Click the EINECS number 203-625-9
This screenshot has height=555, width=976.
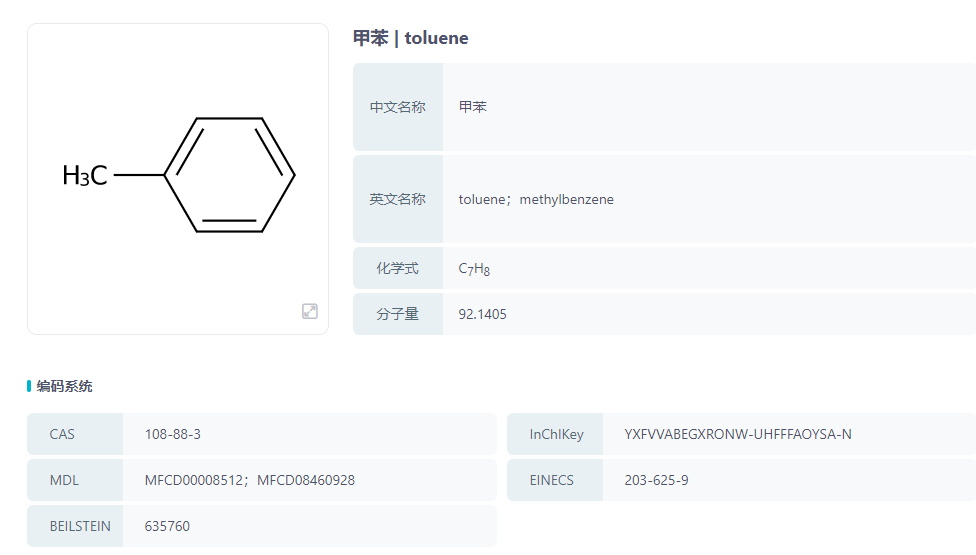[656, 480]
